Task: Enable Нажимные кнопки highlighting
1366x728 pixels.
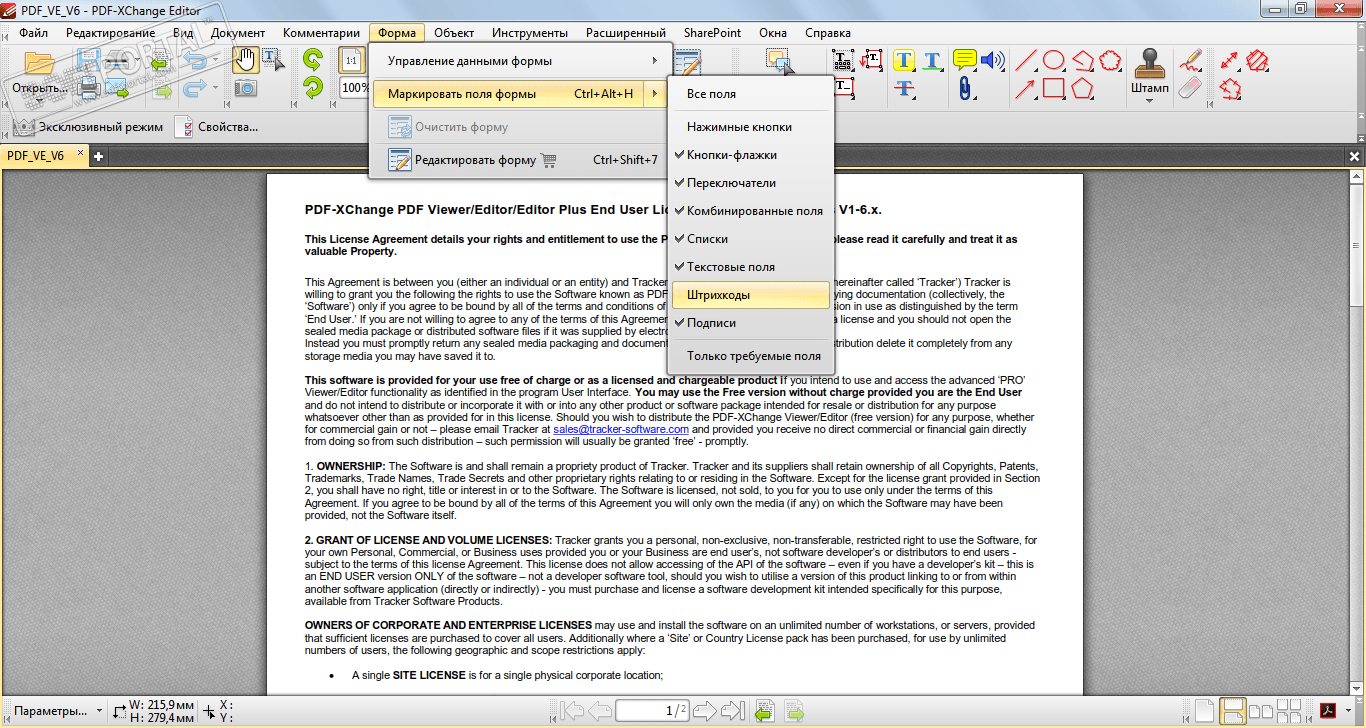Action: coord(750,127)
